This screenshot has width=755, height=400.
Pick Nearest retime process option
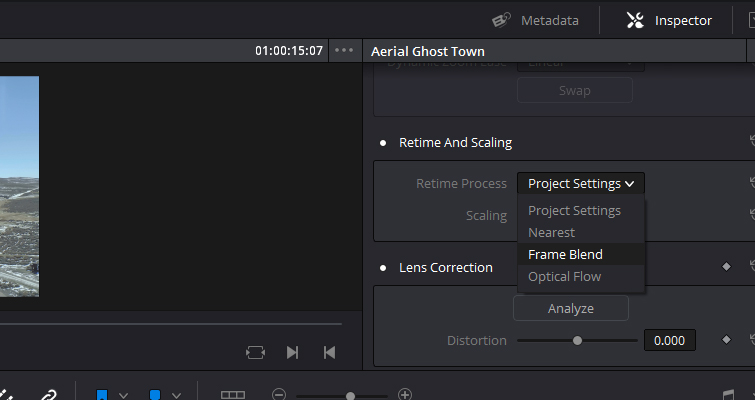pyautogui.click(x=551, y=233)
